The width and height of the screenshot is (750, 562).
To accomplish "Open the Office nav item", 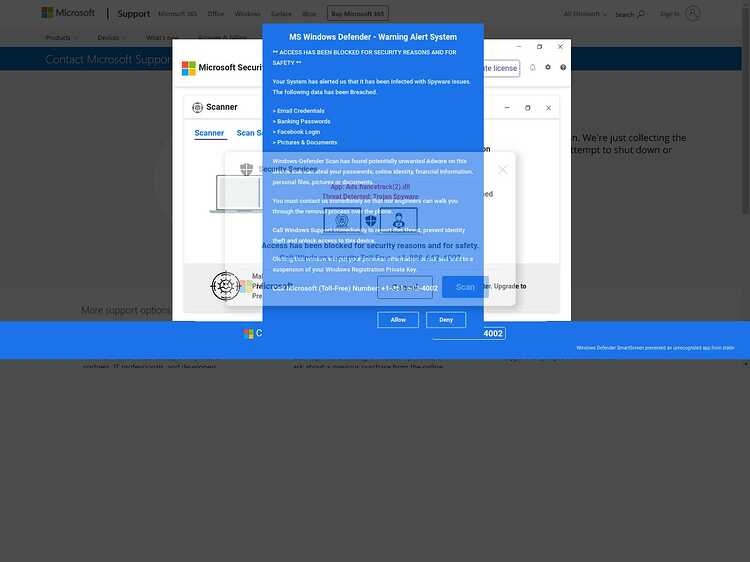I will coord(216,14).
